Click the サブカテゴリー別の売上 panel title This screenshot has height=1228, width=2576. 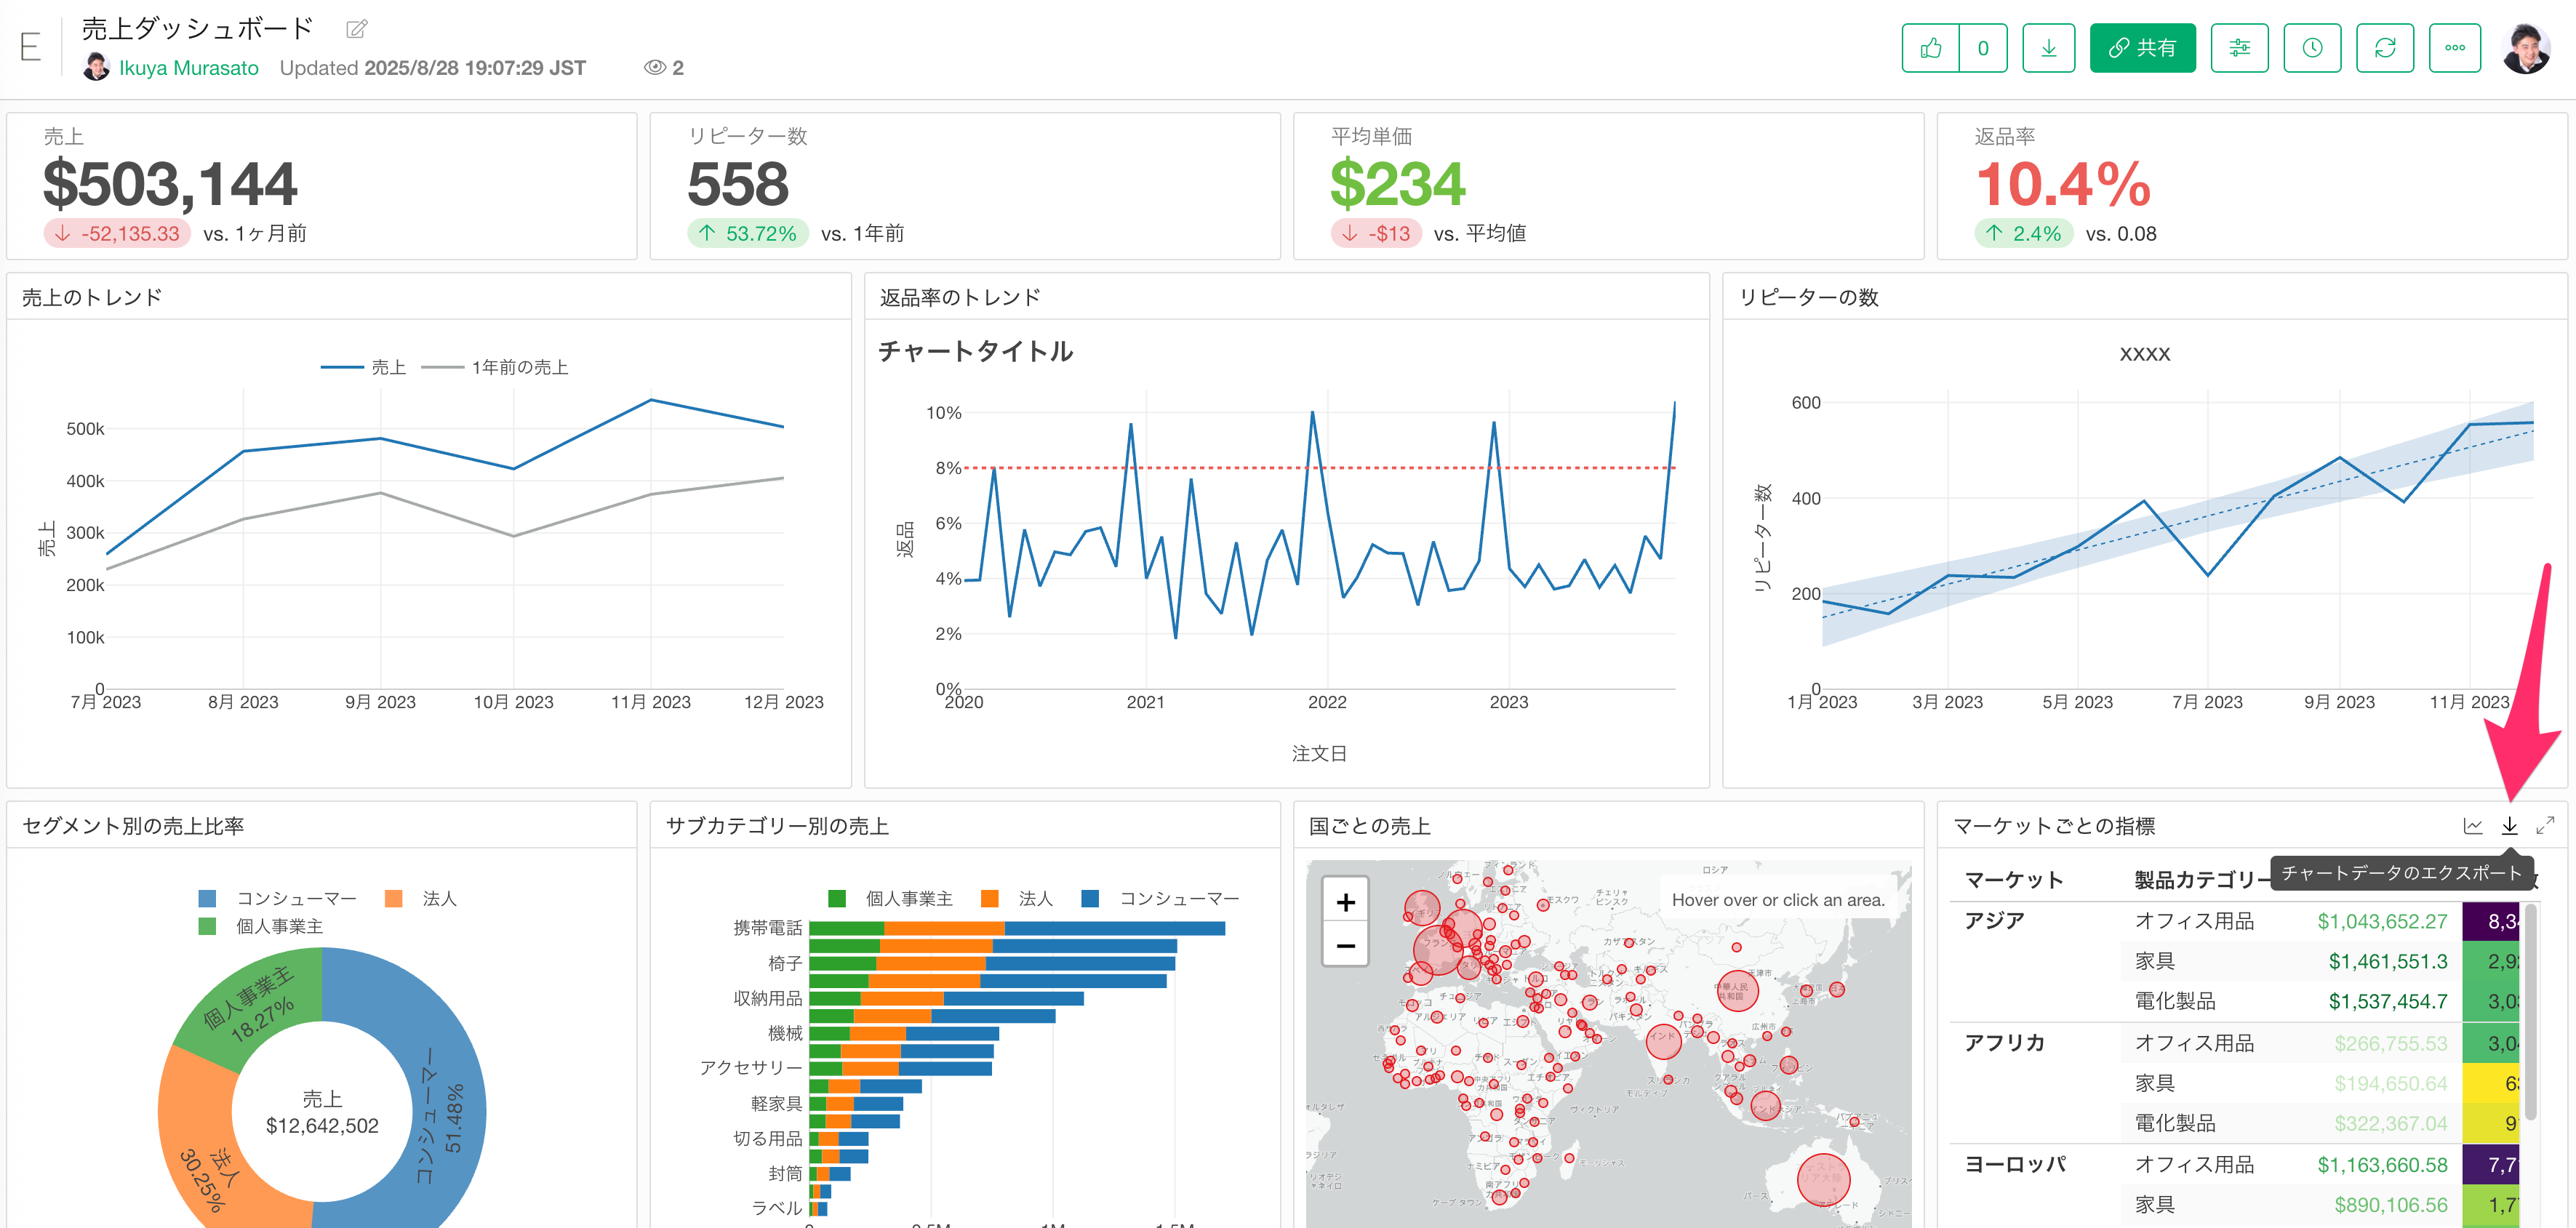777,825
